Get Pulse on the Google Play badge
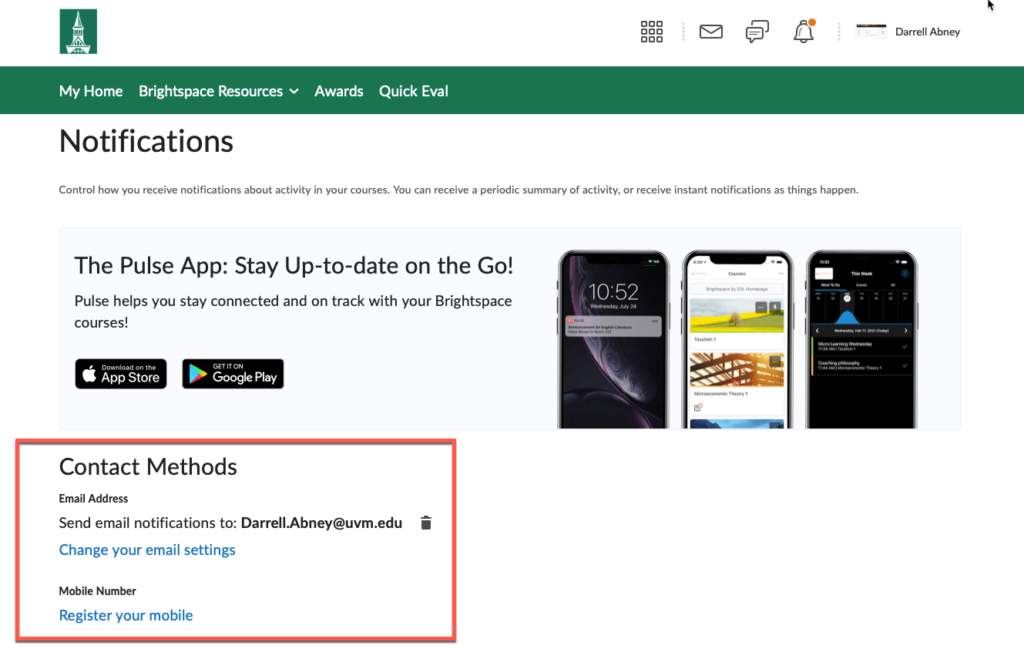The width and height of the screenshot is (1024, 649). tap(232, 373)
